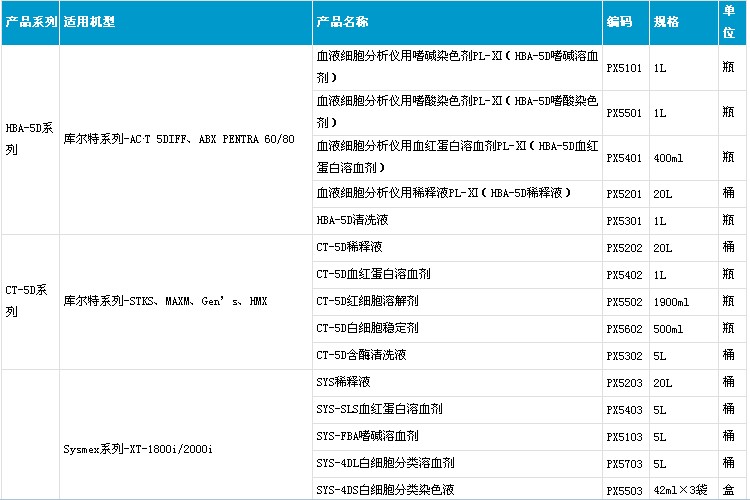Click the 产品系列 column header
The image size is (750, 500).
click(x=30, y=21)
